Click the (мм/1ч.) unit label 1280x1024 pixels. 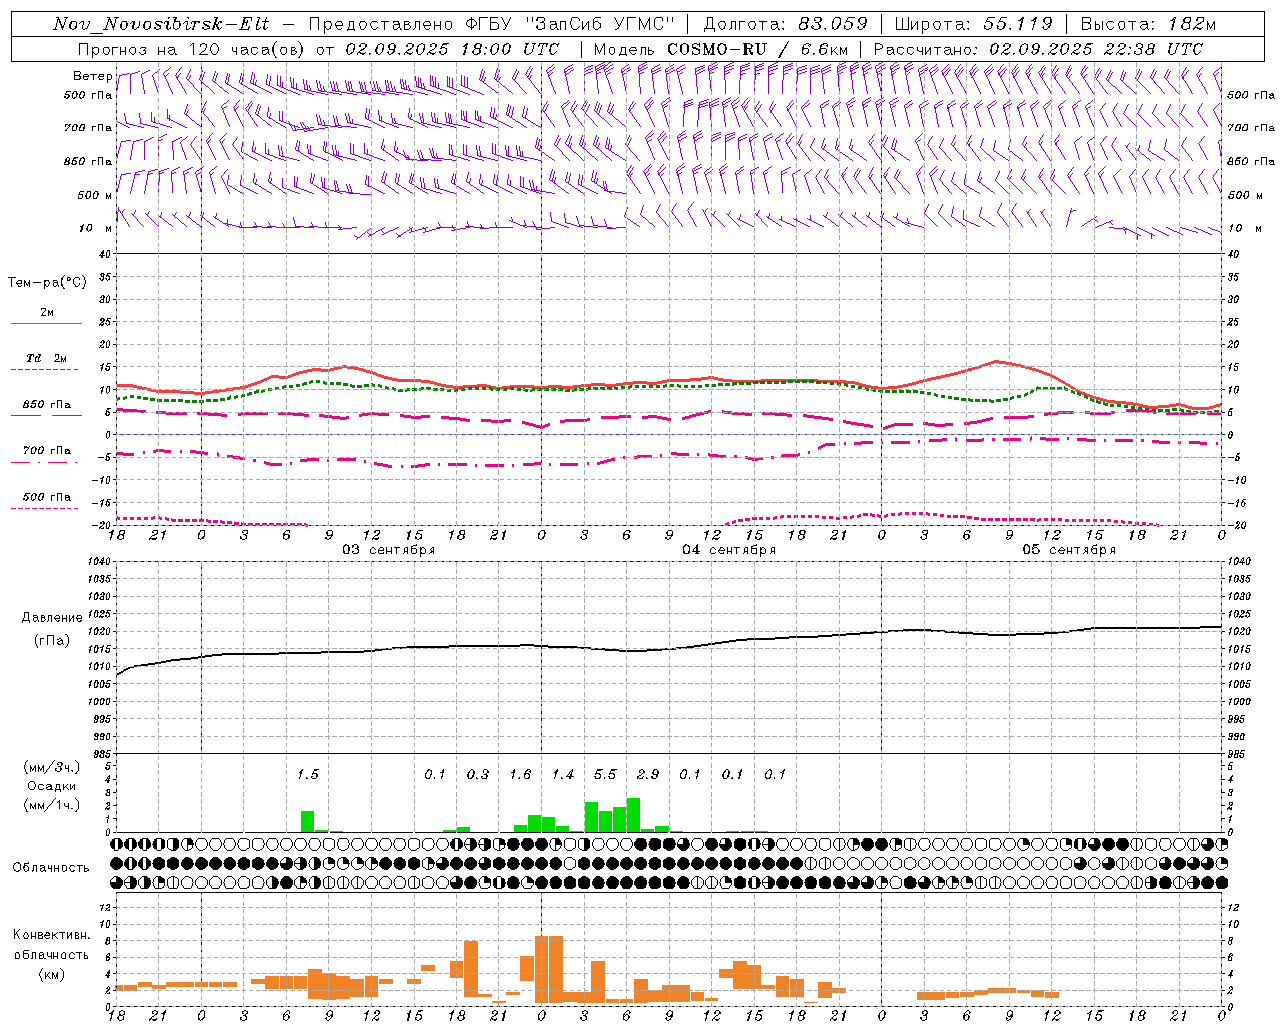point(52,805)
